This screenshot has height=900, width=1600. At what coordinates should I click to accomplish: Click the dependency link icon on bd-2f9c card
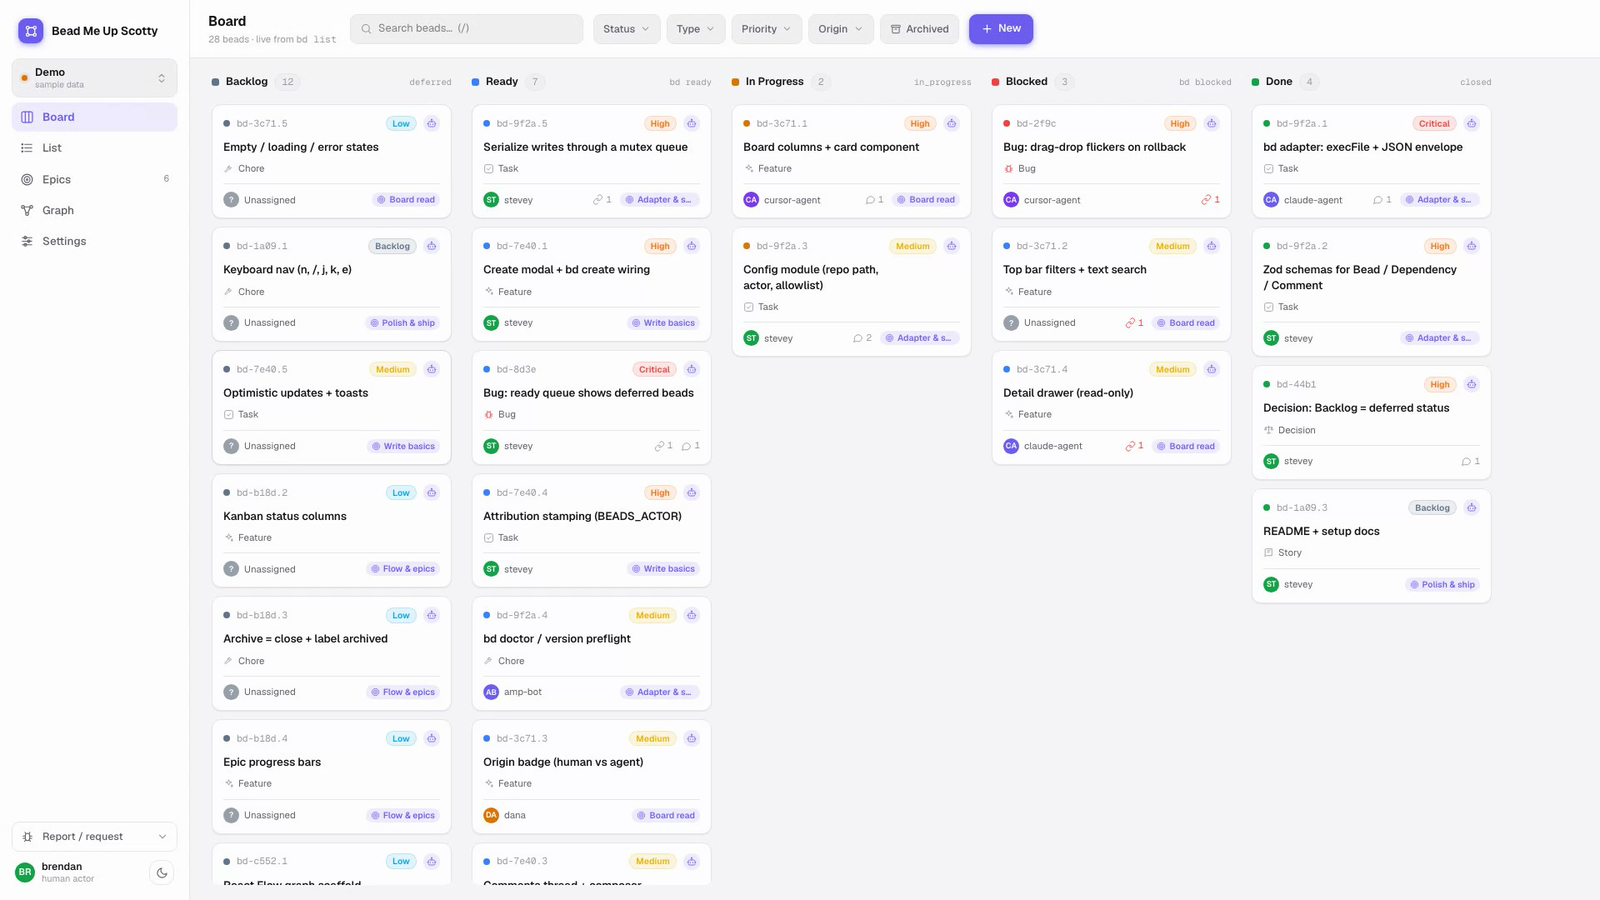point(1206,200)
